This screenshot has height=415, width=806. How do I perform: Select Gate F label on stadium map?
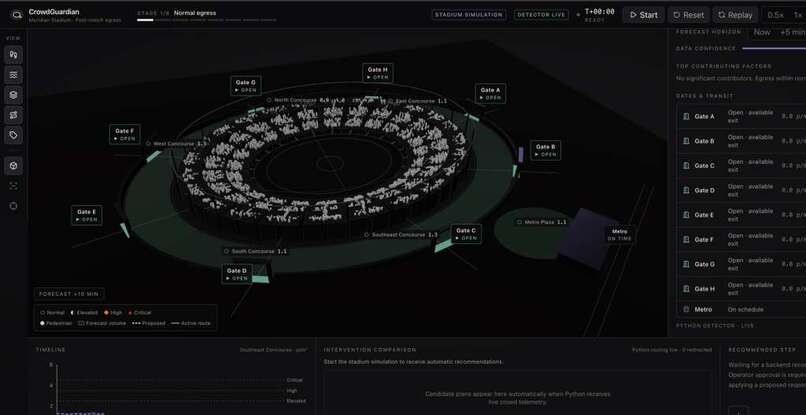pos(124,134)
